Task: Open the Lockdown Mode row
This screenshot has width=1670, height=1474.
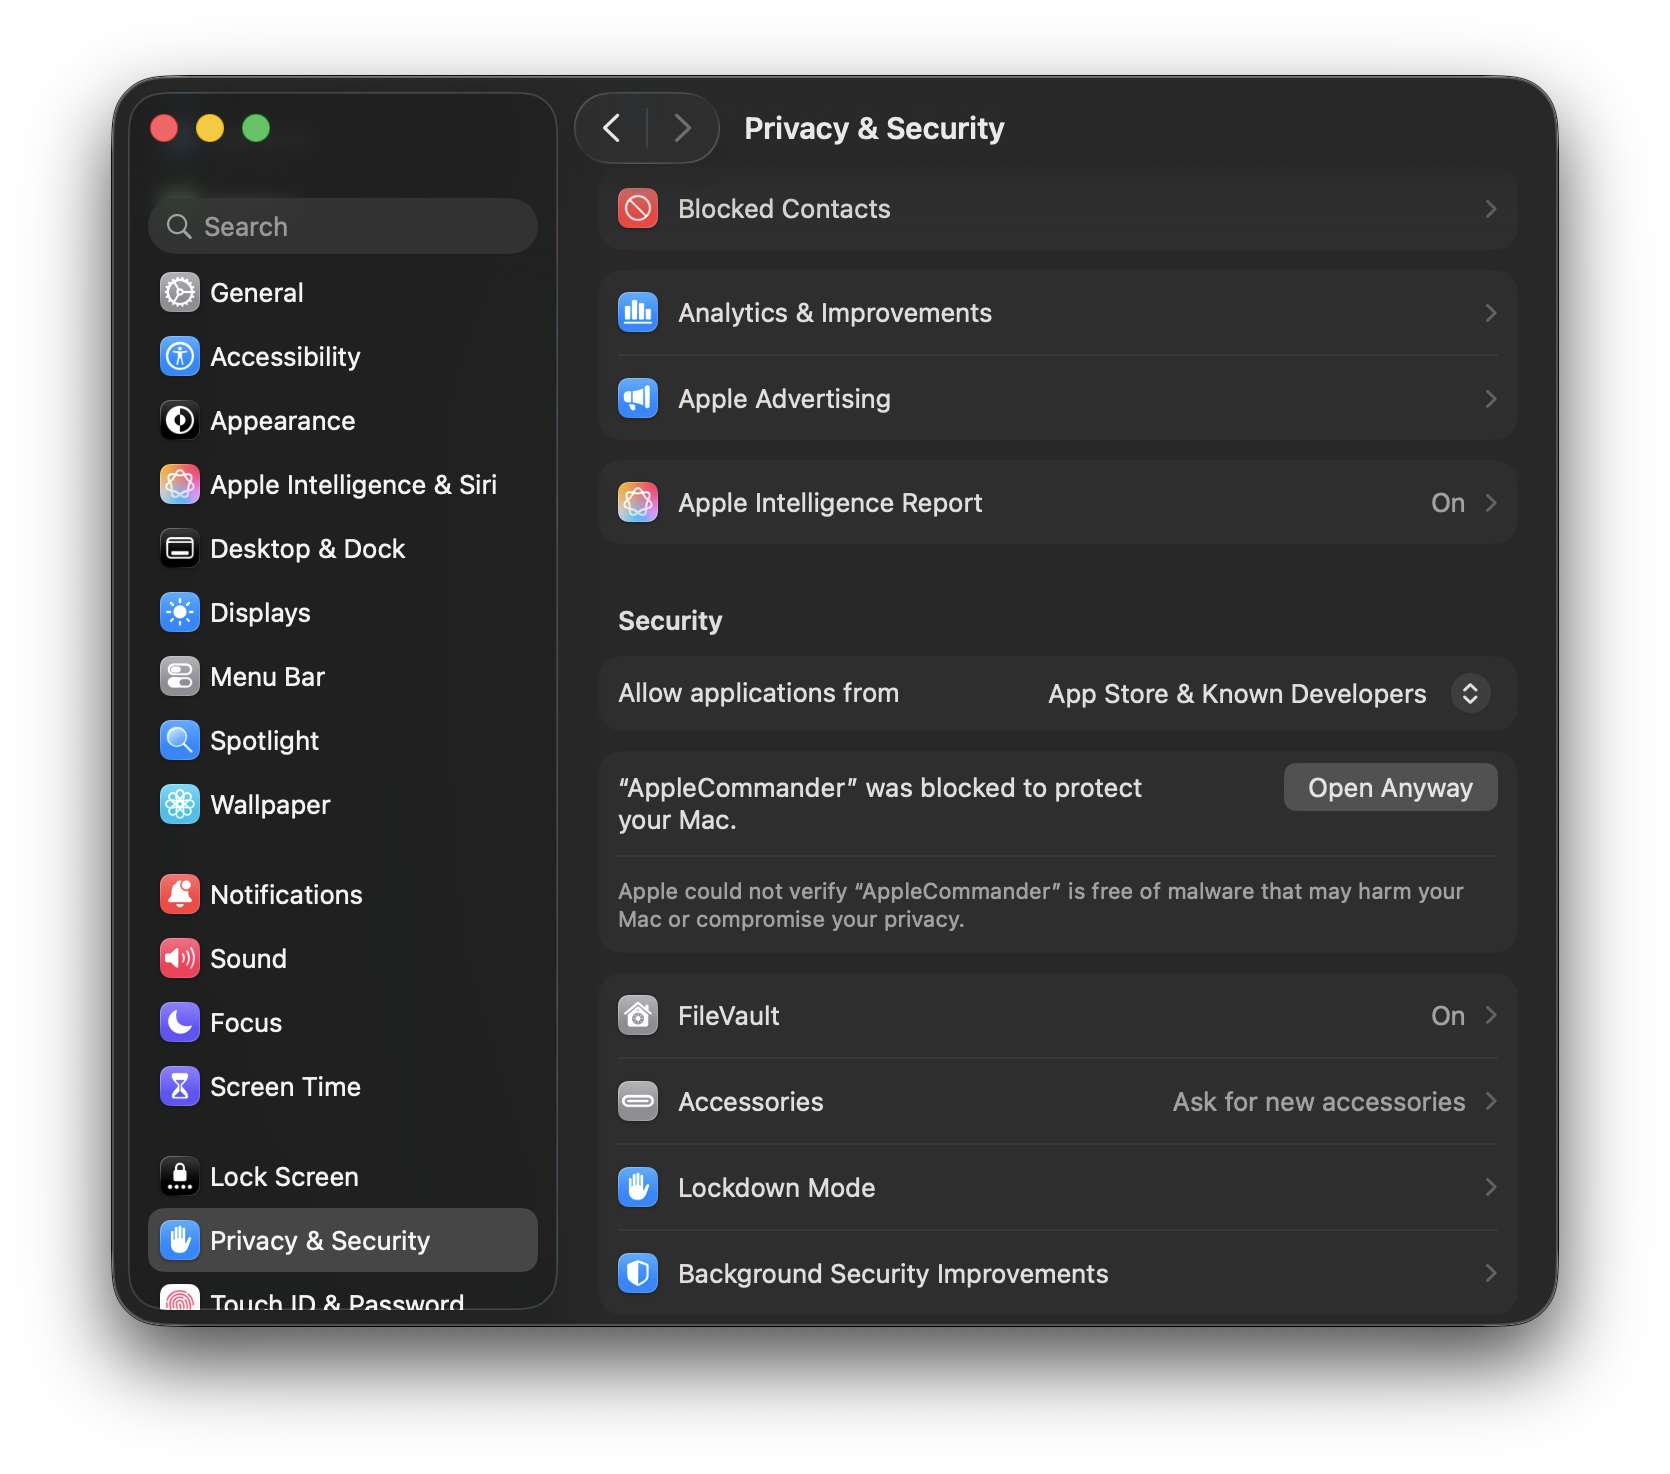Action: click(1058, 1188)
